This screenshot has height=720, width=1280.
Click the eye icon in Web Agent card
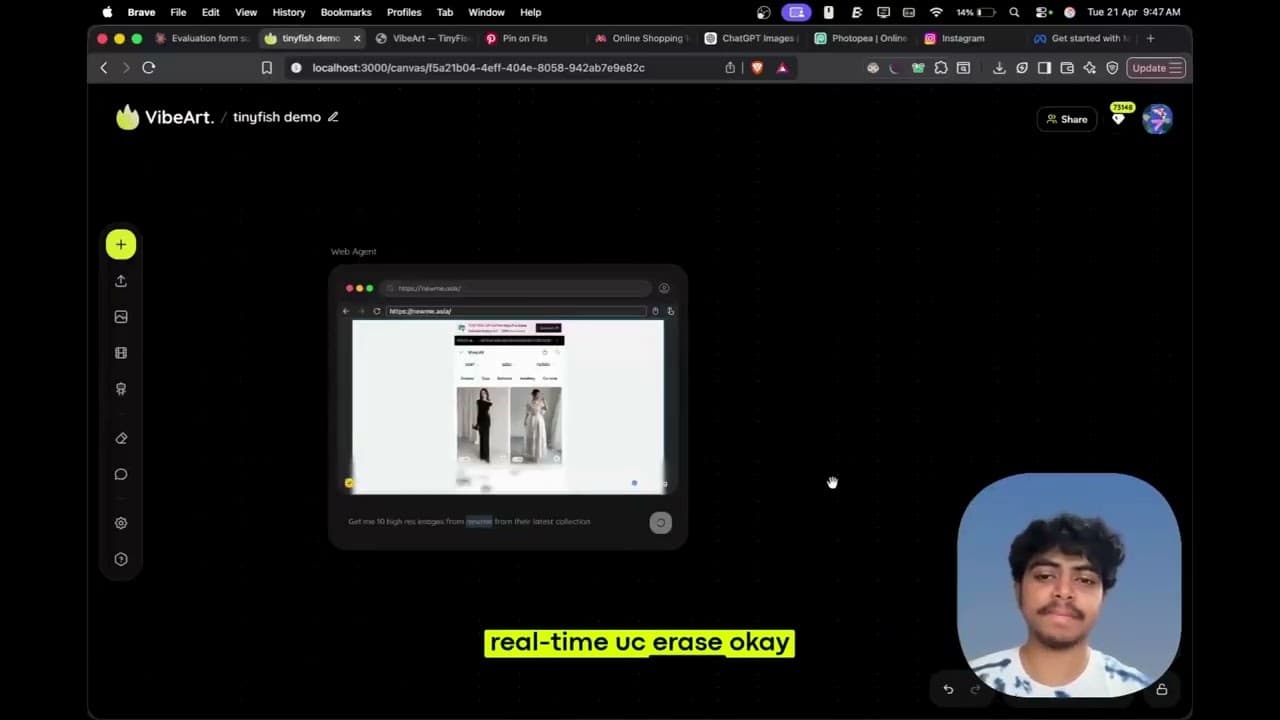click(664, 288)
